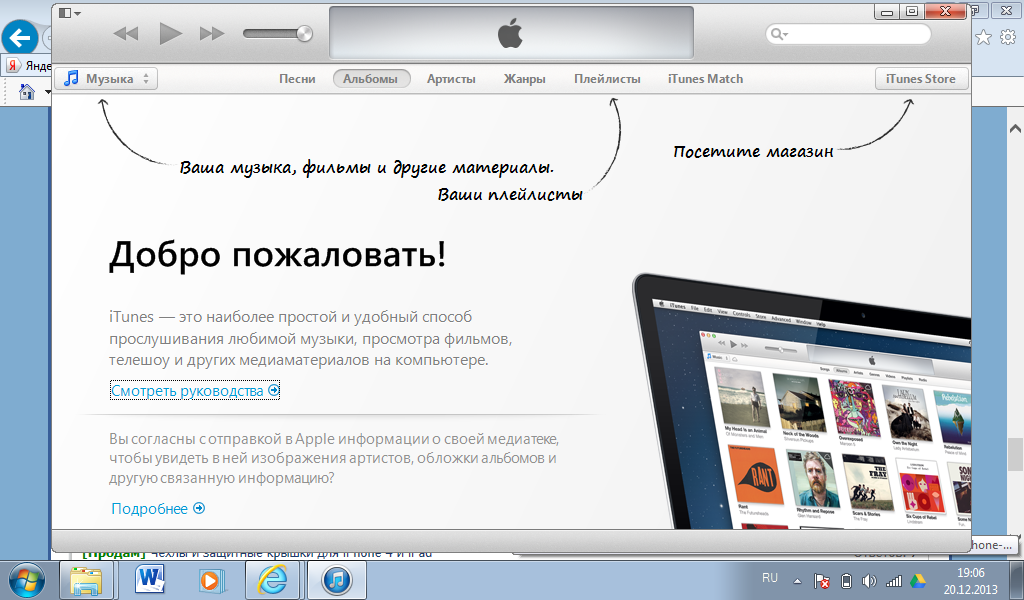Launch Windows Media Player from the taskbar
This screenshot has width=1024, height=600.
click(212, 580)
